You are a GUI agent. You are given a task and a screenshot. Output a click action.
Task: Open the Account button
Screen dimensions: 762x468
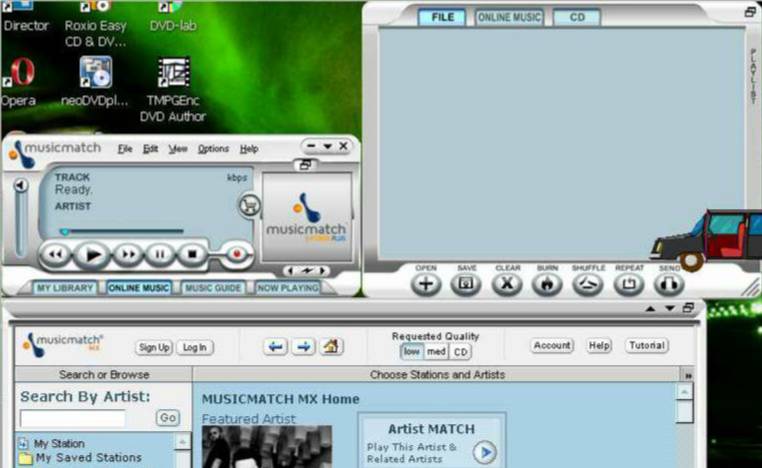(x=552, y=346)
